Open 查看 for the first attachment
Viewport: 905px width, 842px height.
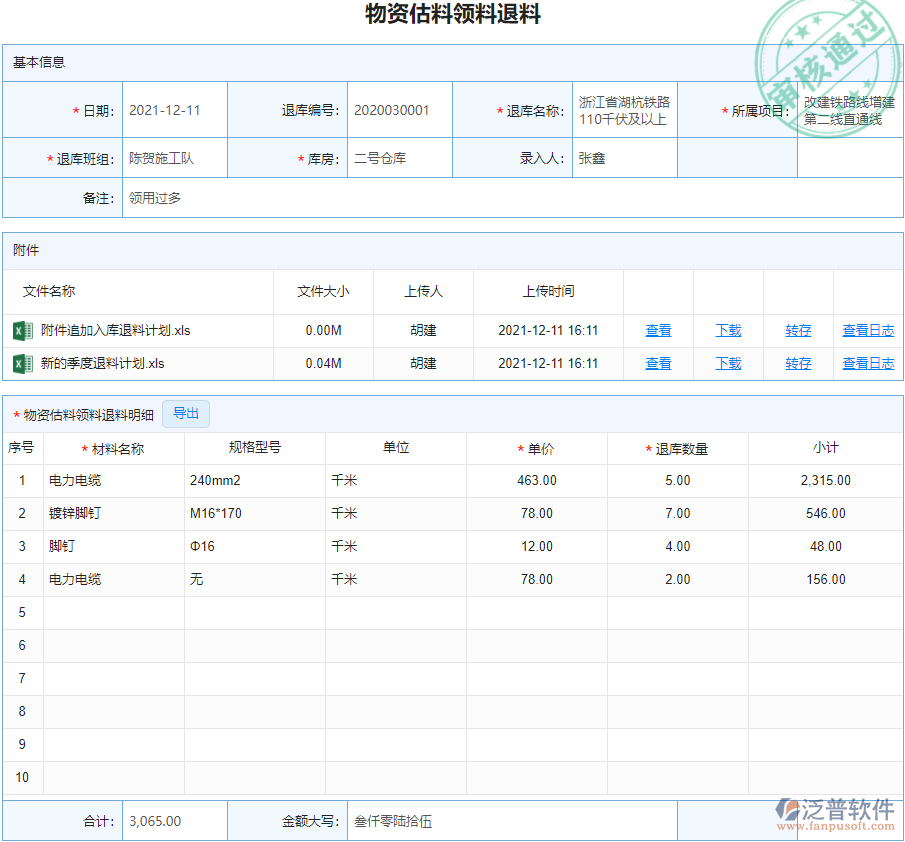[658, 330]
